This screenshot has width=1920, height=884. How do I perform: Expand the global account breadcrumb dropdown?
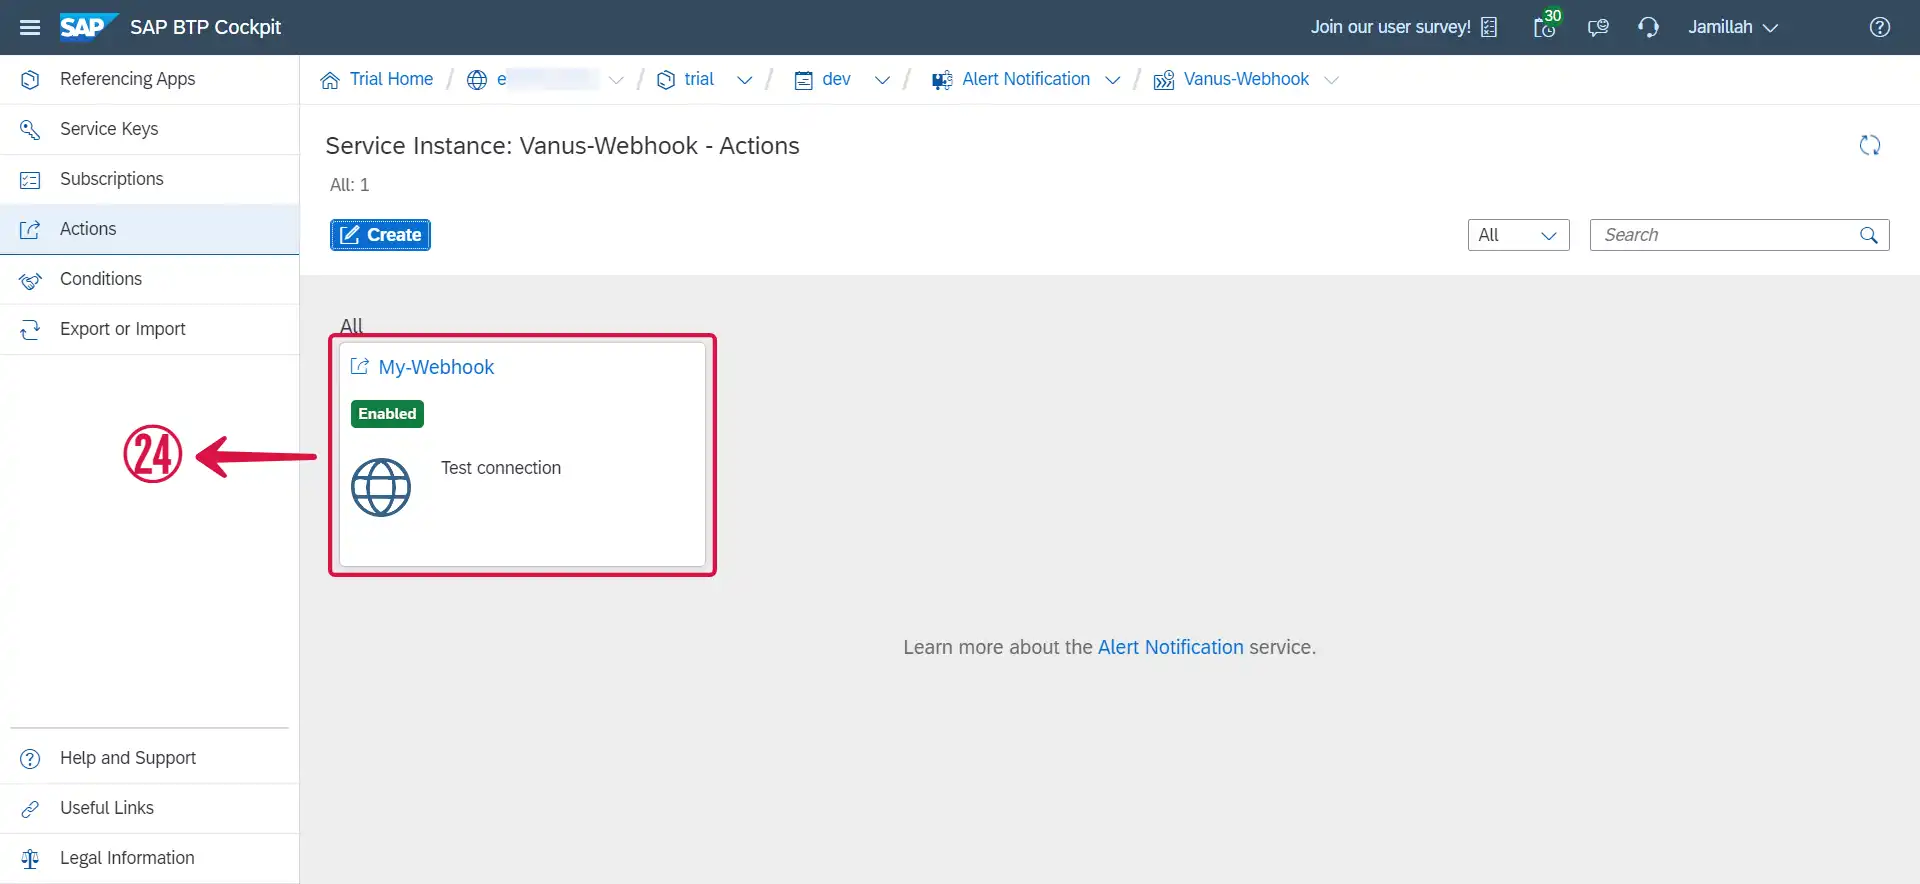tap(616, 80)
